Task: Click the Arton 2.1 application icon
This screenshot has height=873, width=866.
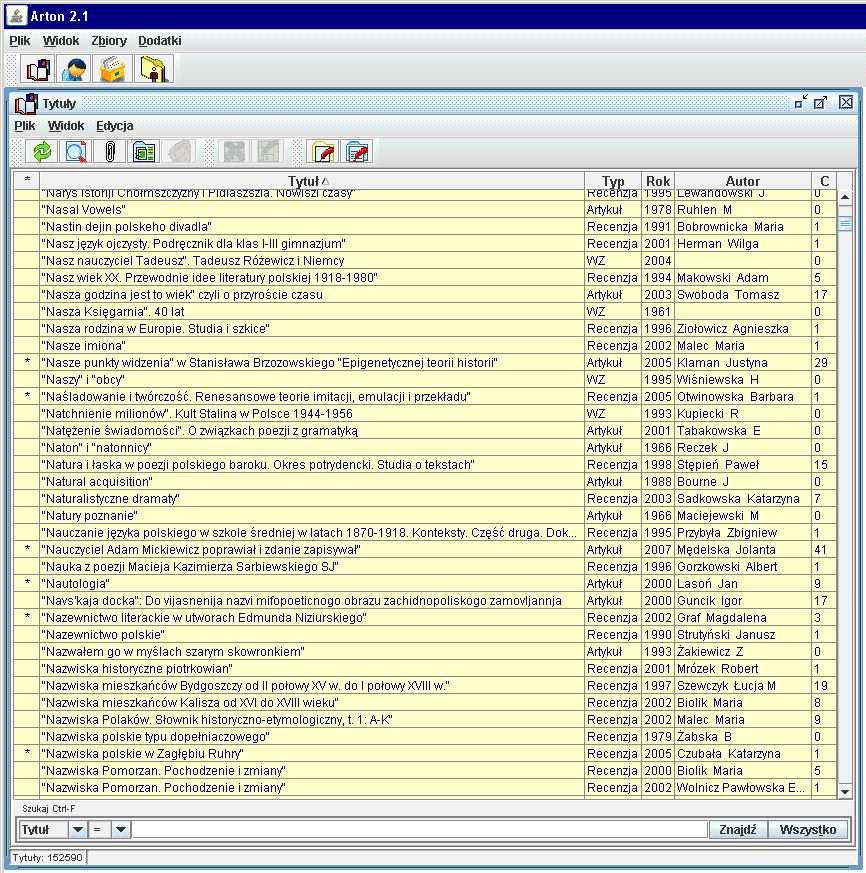Action: coord(16,16)
